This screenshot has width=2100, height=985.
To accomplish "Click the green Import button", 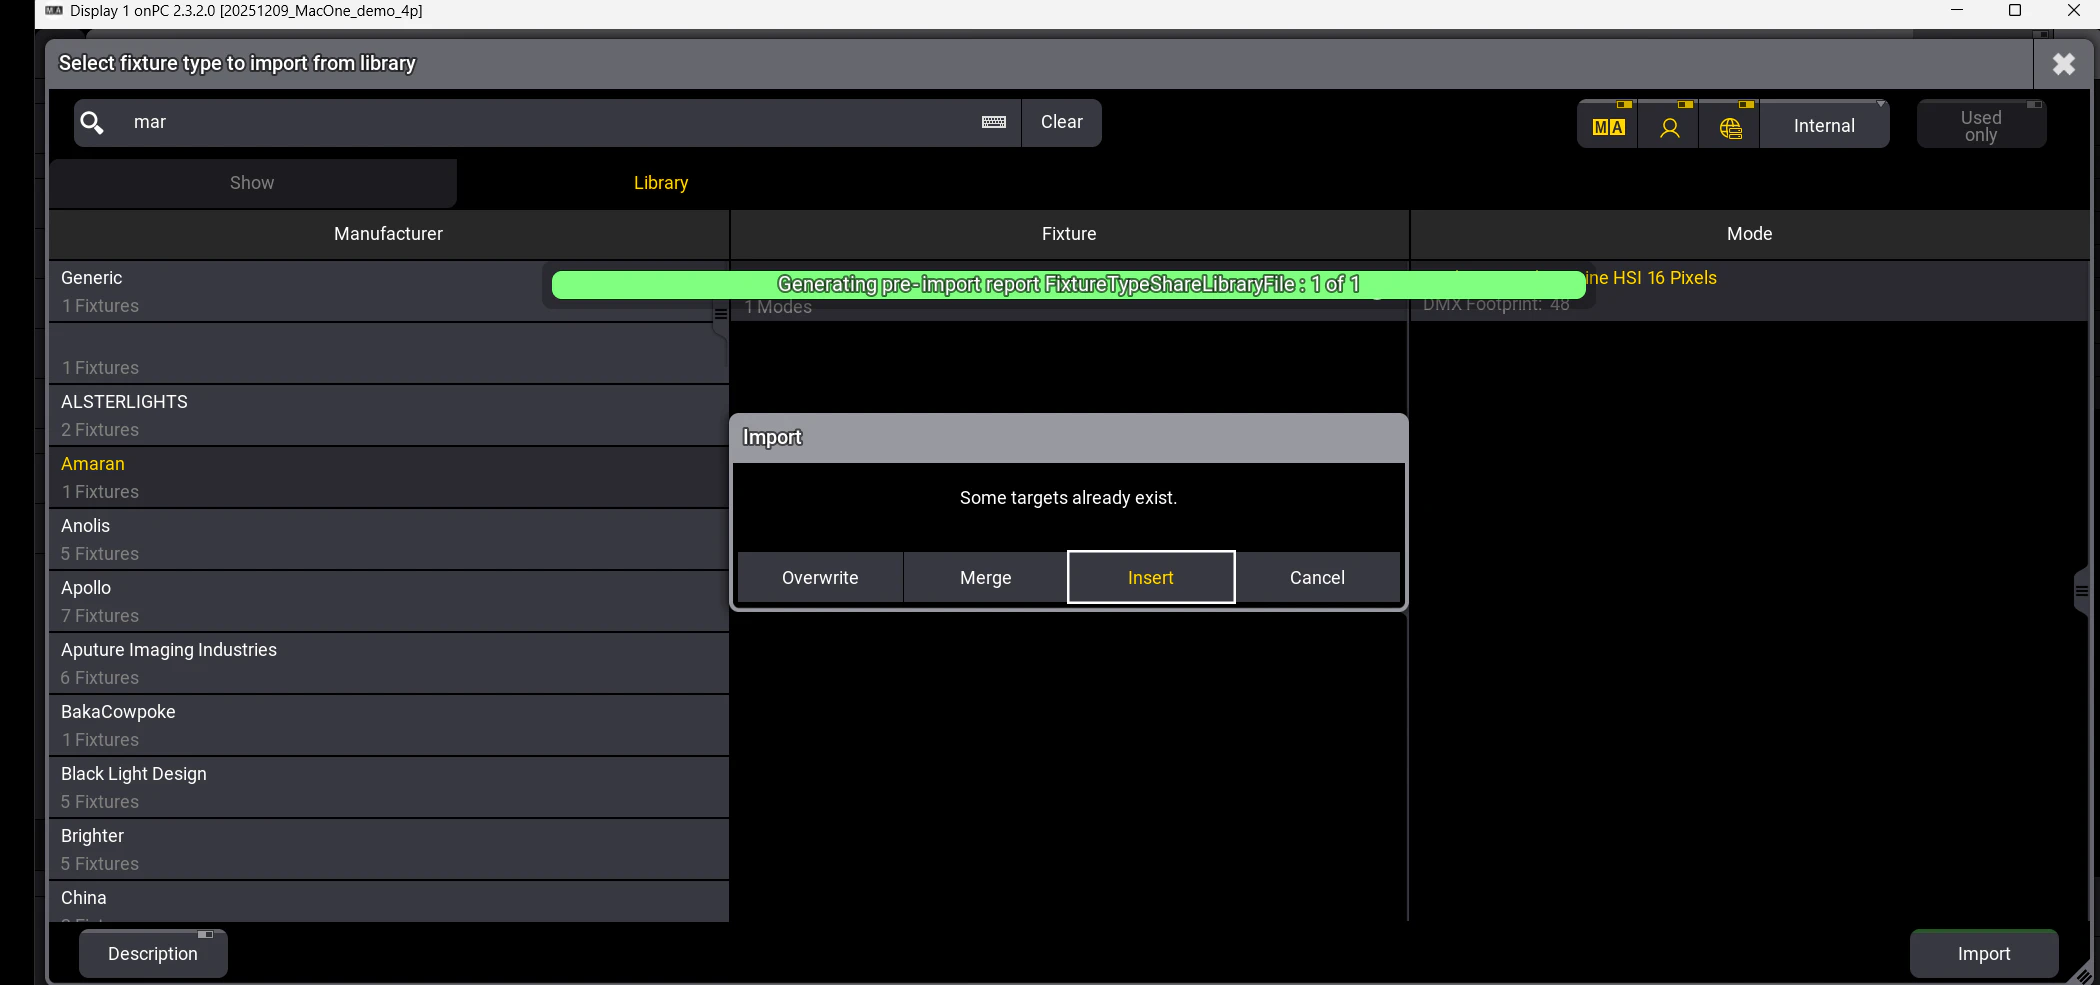I will [x=1984, y=953].
